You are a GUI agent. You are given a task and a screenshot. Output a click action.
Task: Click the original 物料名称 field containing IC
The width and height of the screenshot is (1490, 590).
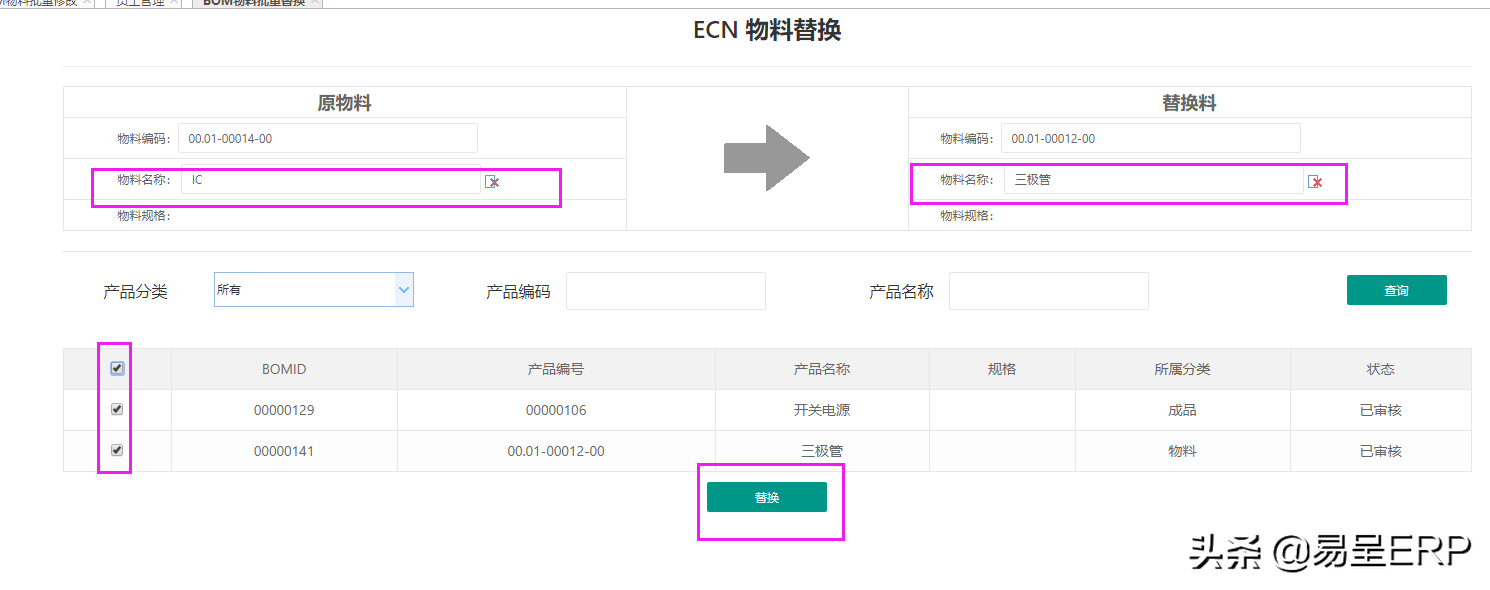point(330,181)
